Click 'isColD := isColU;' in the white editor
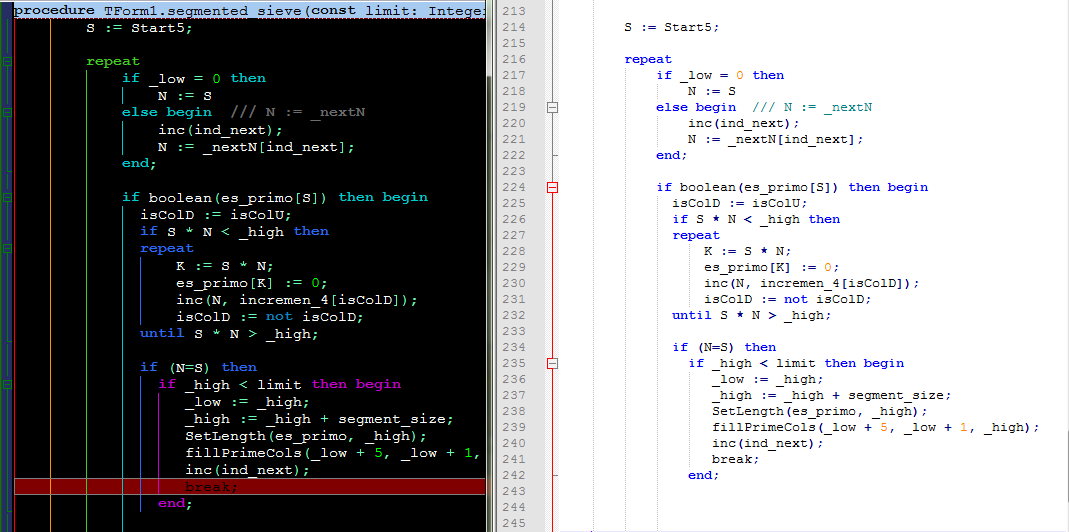 click(740, 203)
